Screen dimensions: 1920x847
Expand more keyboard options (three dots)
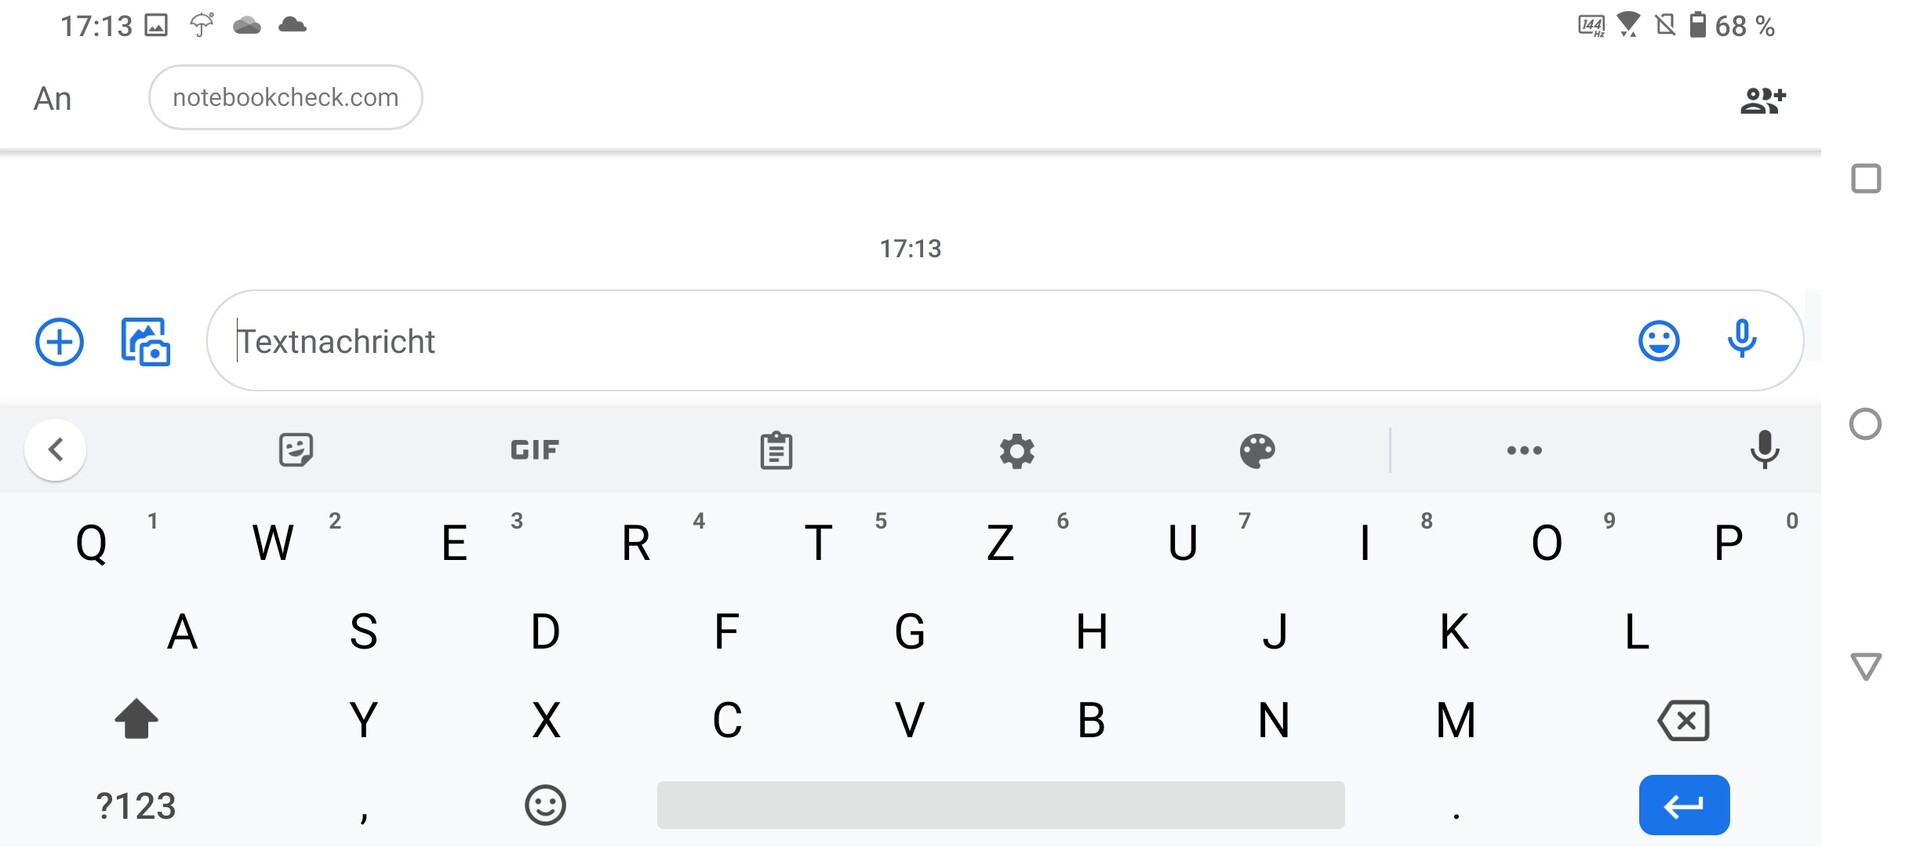[x=1524, y=451]
